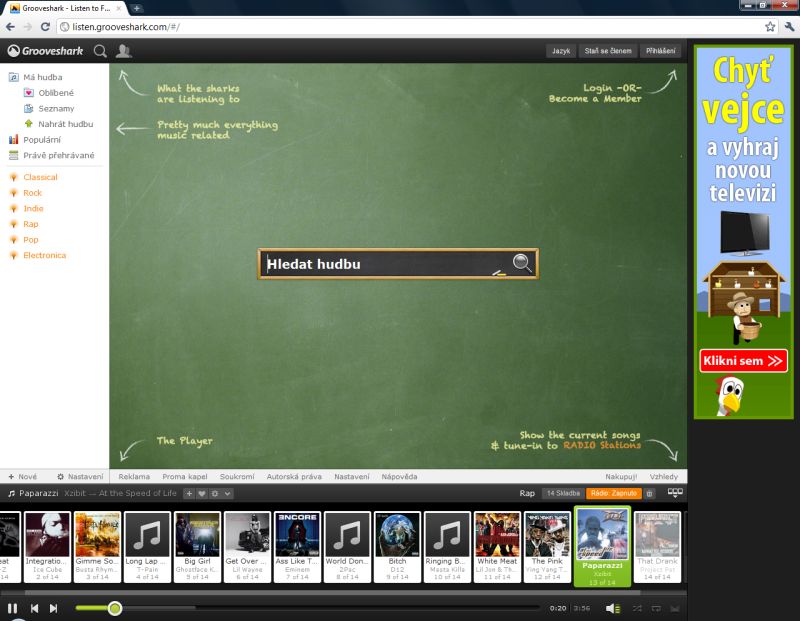Screen dimensions: 800x621
Task: Add current song using plus icon
Action: (189, 493)
